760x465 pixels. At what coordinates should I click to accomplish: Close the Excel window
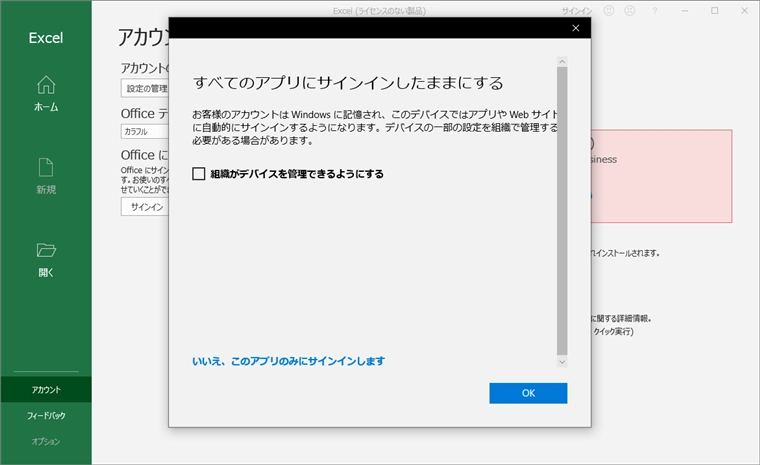(x=744, y=11)
